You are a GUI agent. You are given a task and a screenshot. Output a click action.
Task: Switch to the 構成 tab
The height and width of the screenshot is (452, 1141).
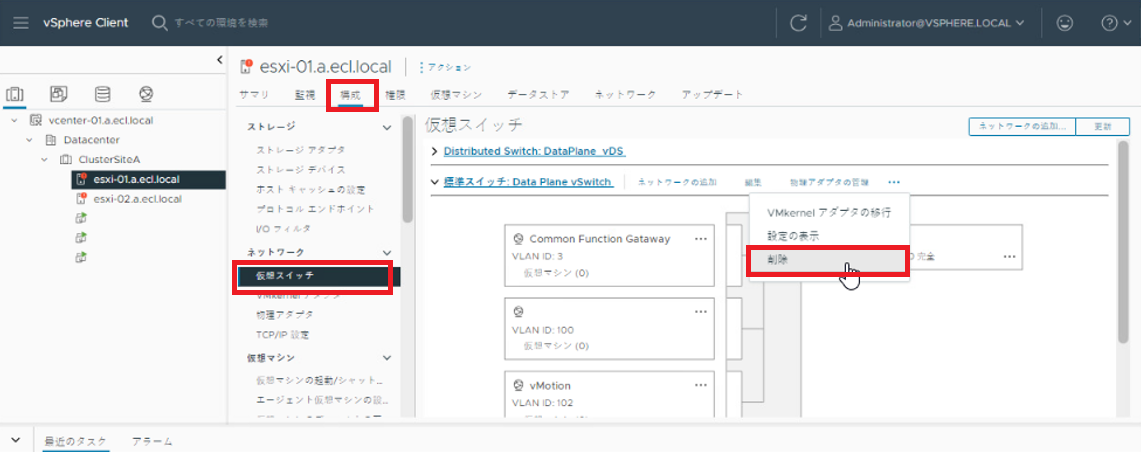351,95
